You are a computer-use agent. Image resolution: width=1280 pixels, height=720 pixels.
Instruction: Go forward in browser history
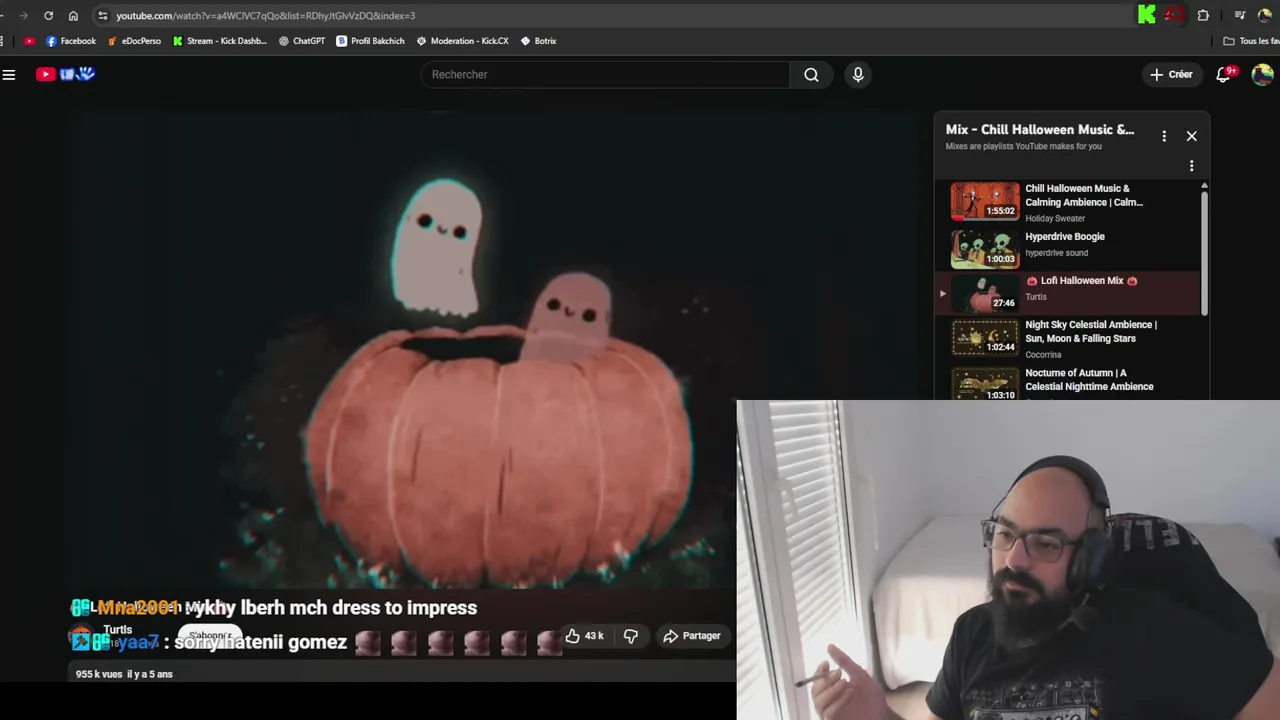(23, 15)
